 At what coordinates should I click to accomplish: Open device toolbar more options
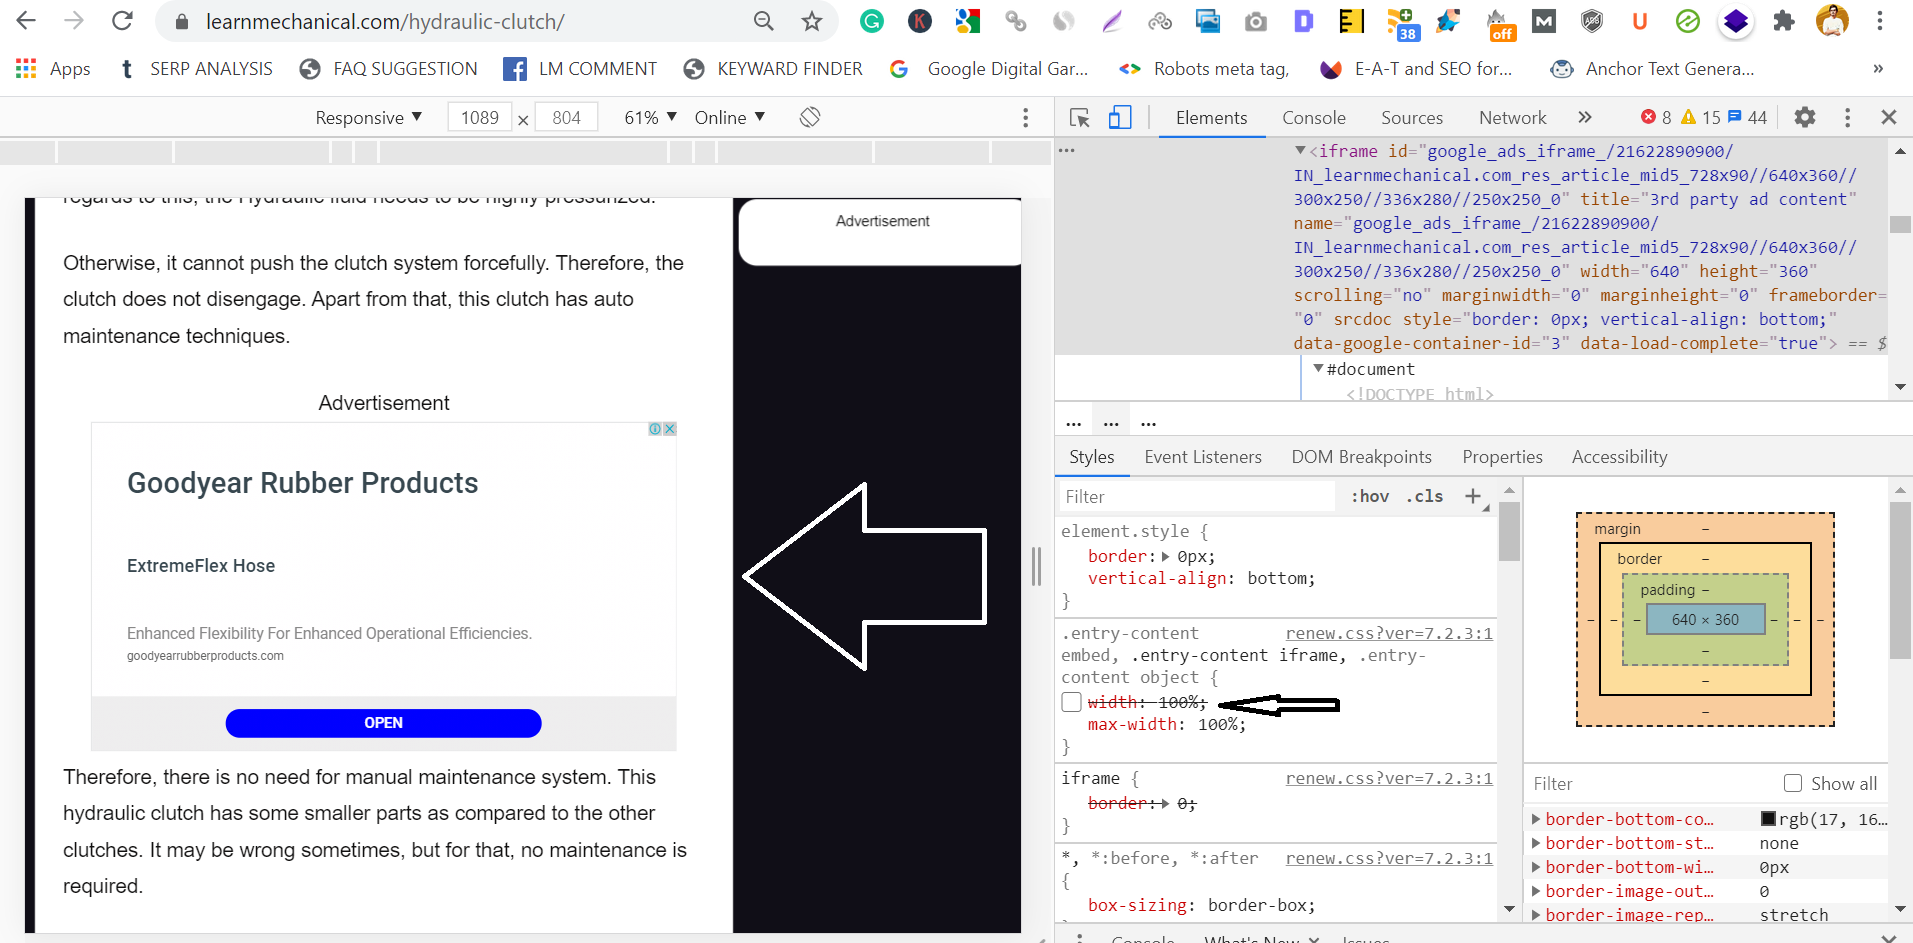tap(1025, 118)
